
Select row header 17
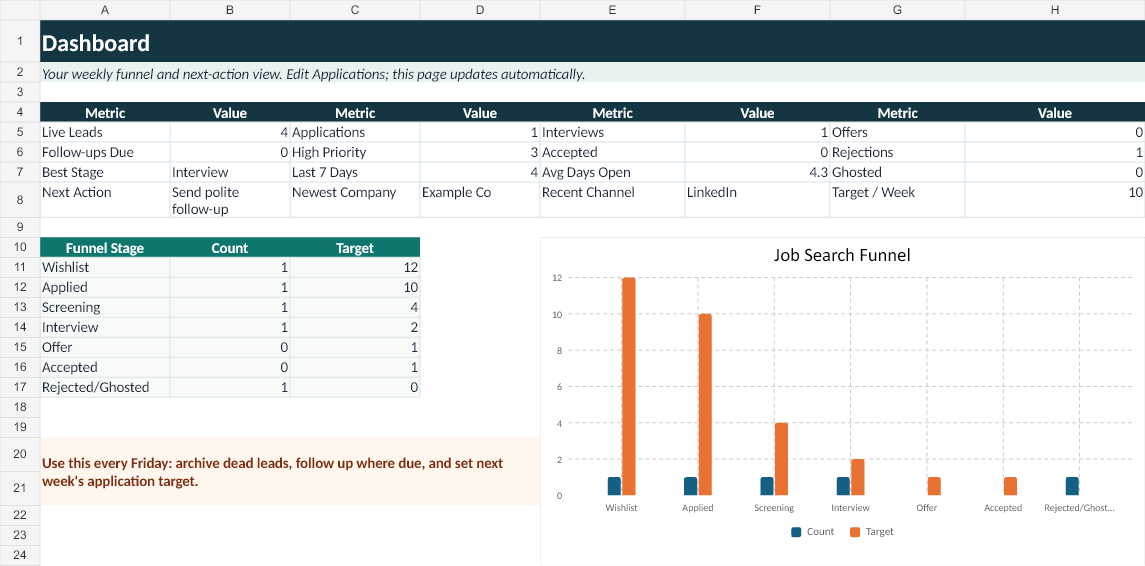[x=20, y=387]
